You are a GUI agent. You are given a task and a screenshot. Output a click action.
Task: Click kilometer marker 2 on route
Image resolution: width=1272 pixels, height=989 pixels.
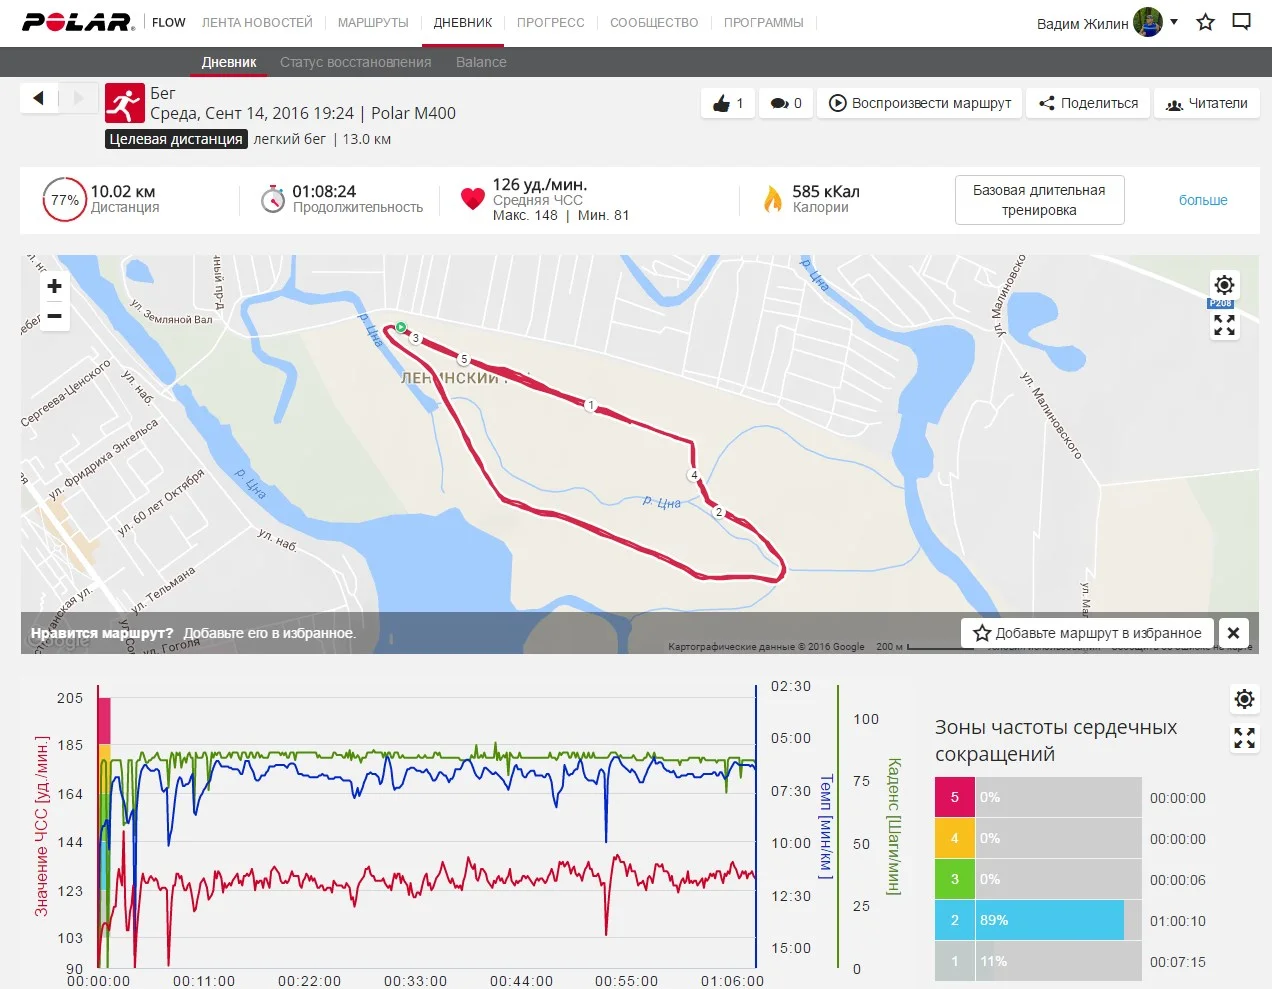coord(718,512)
